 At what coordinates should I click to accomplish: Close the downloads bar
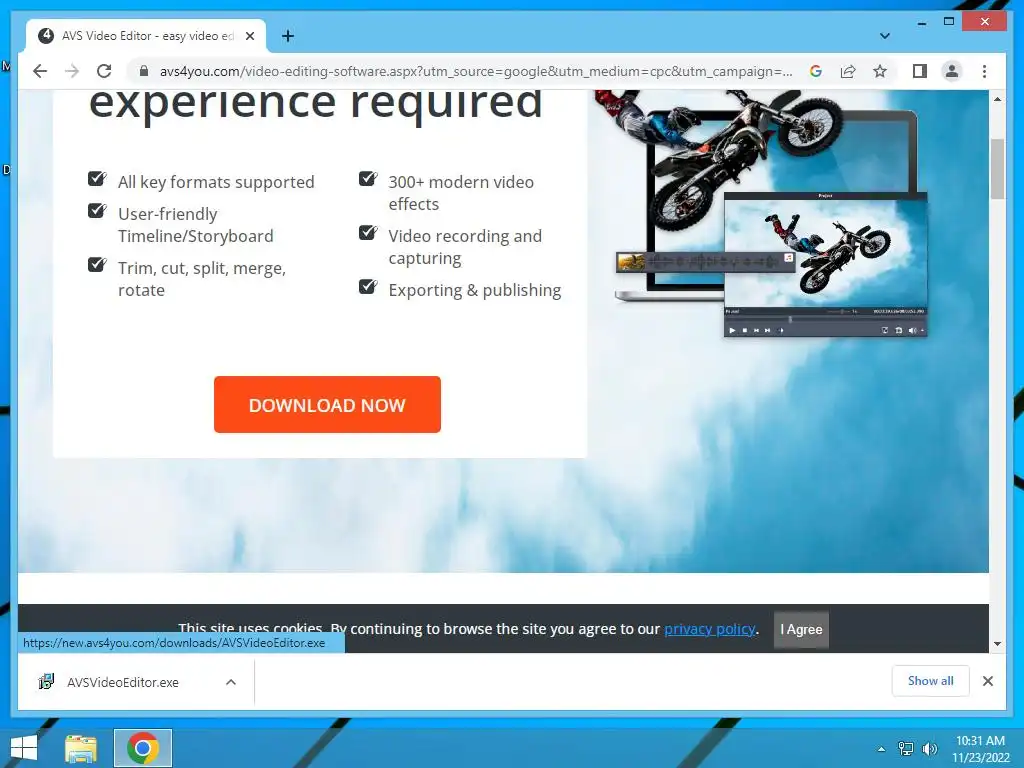pos(987,681)
